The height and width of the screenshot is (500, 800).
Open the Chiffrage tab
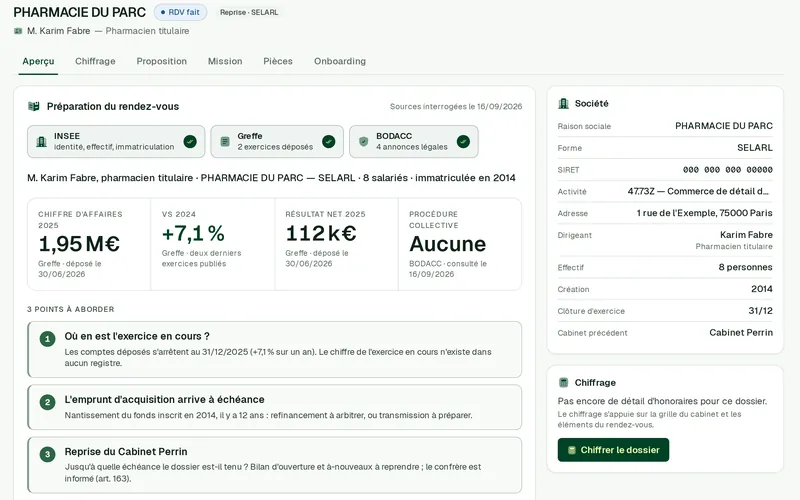[95, 61]
